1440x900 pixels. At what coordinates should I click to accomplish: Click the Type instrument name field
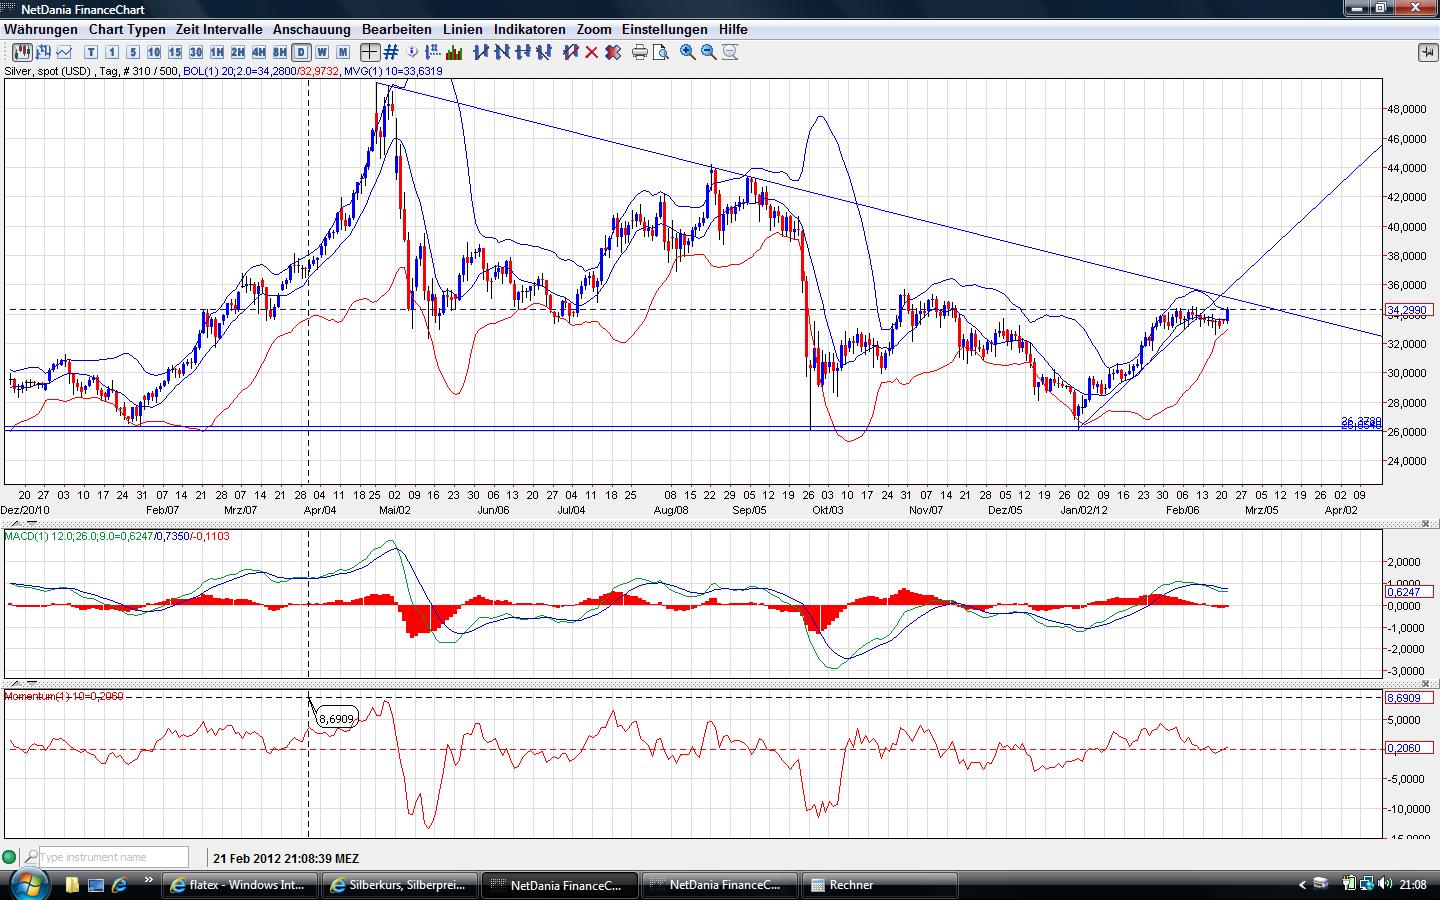[x=113, y=857]
